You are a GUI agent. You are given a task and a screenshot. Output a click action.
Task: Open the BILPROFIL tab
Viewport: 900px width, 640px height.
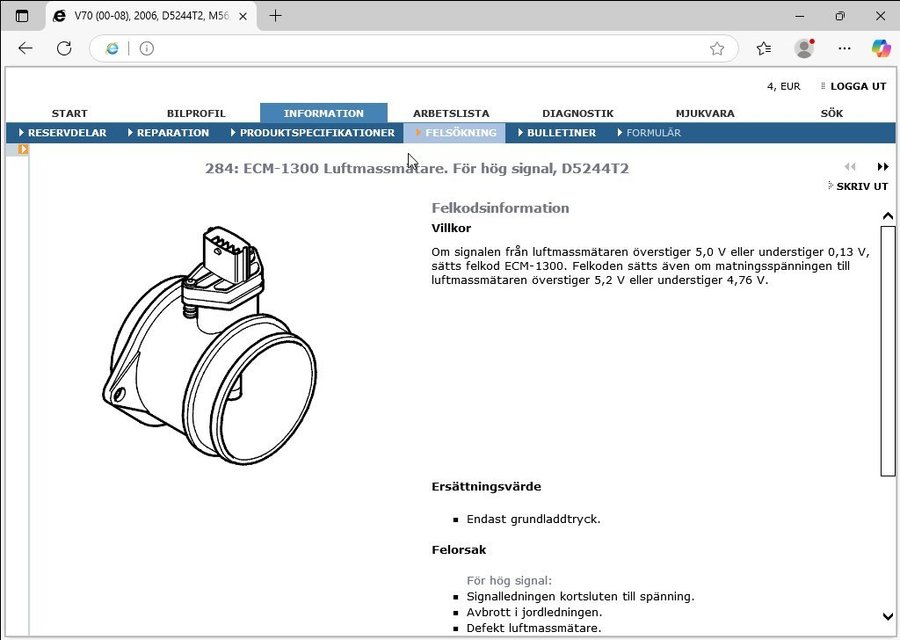coord(196,113)
